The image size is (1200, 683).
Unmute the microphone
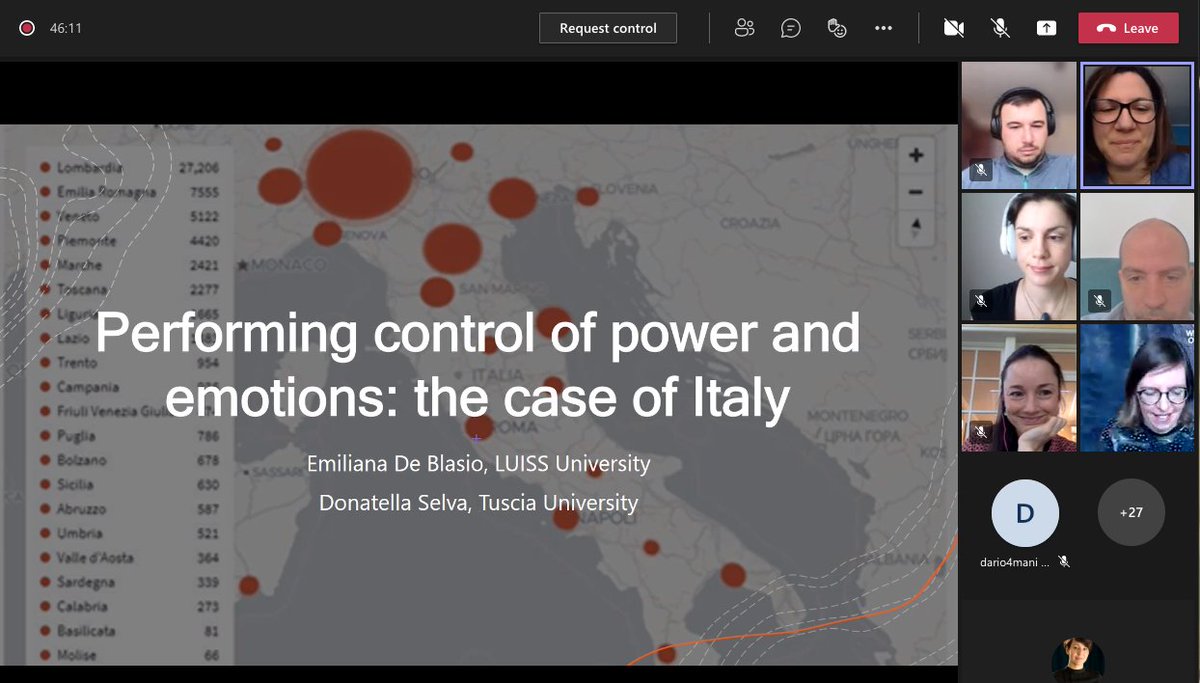click(1000, 28)
